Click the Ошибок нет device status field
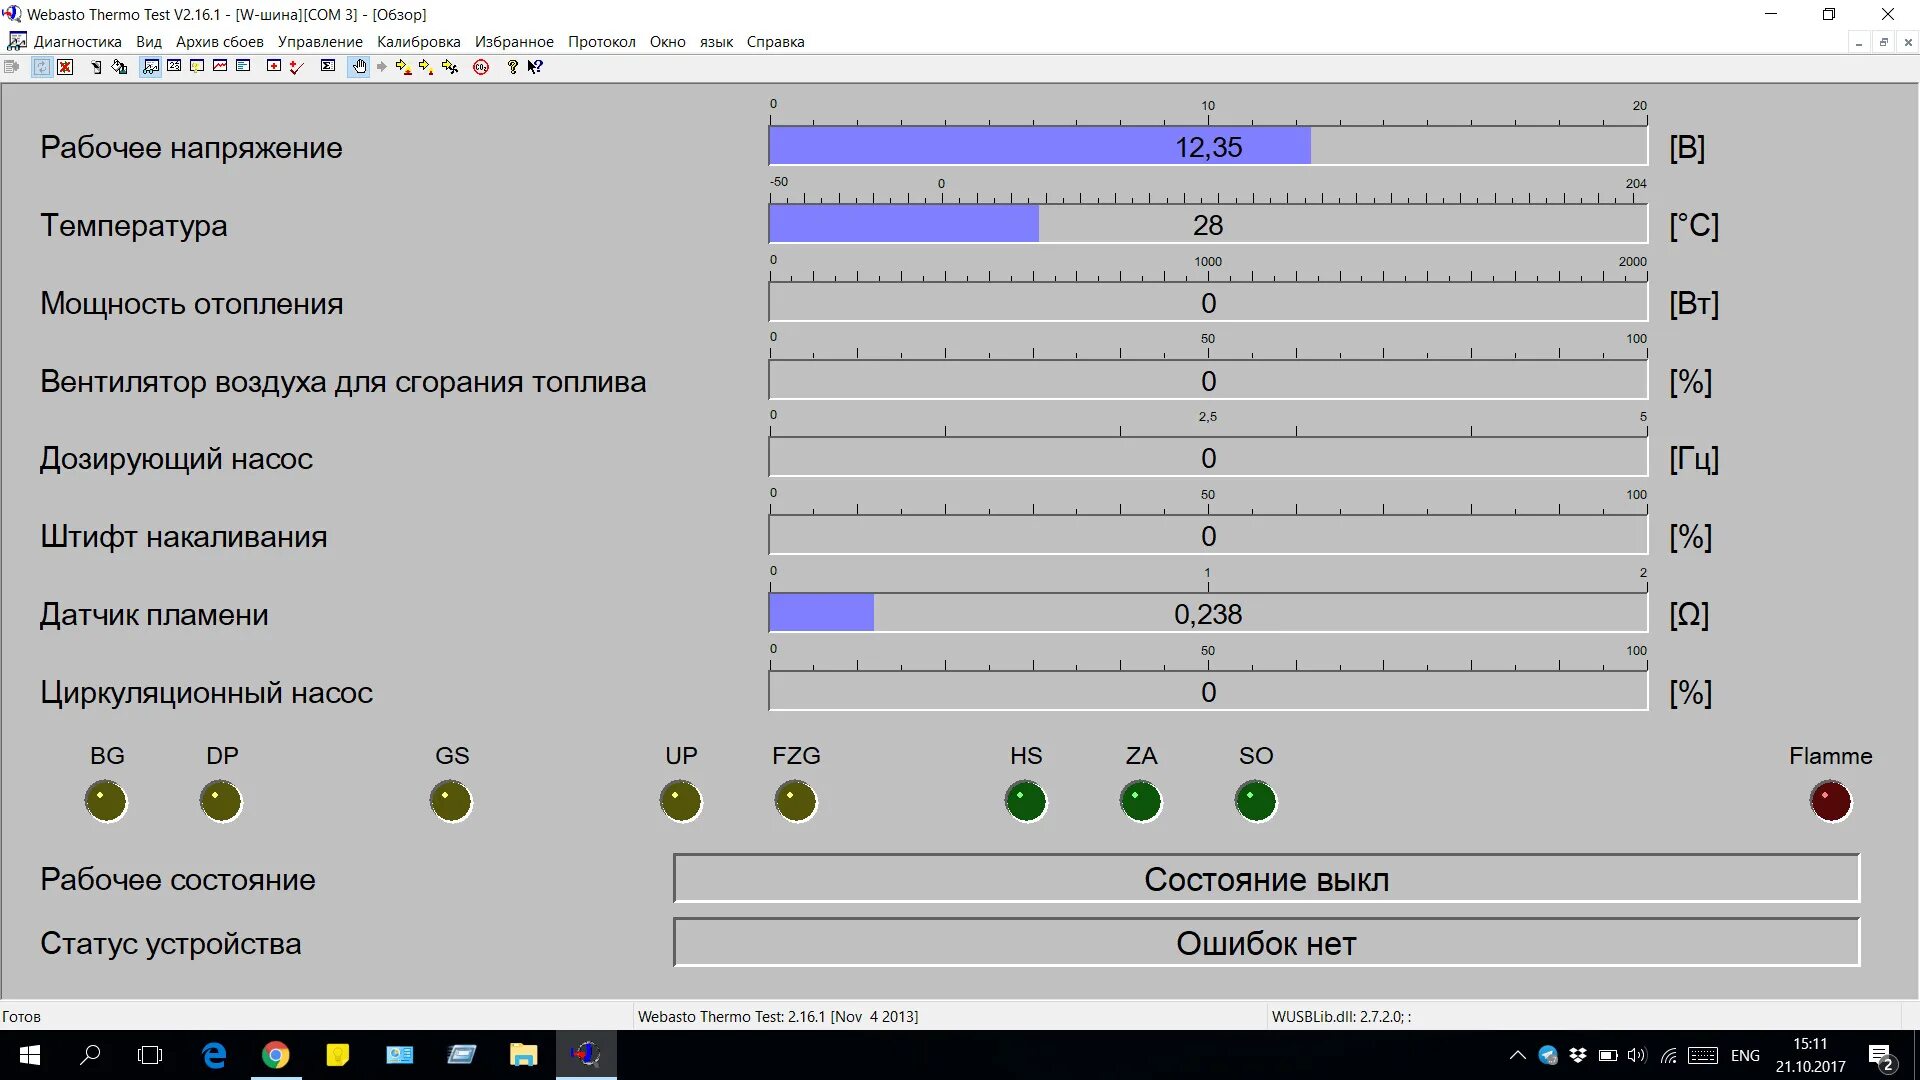This screenshot has height=1080, width=1920. [1266, 943]
